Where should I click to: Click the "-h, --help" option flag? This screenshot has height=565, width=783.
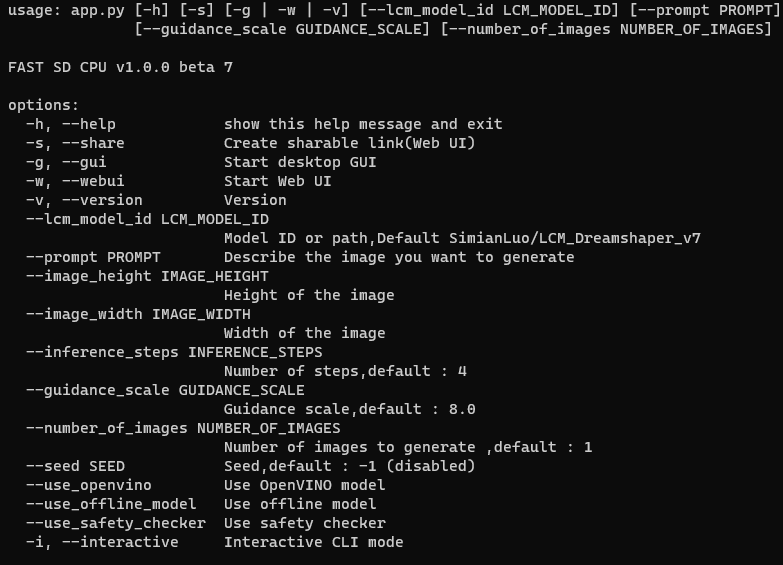[71, 124]
